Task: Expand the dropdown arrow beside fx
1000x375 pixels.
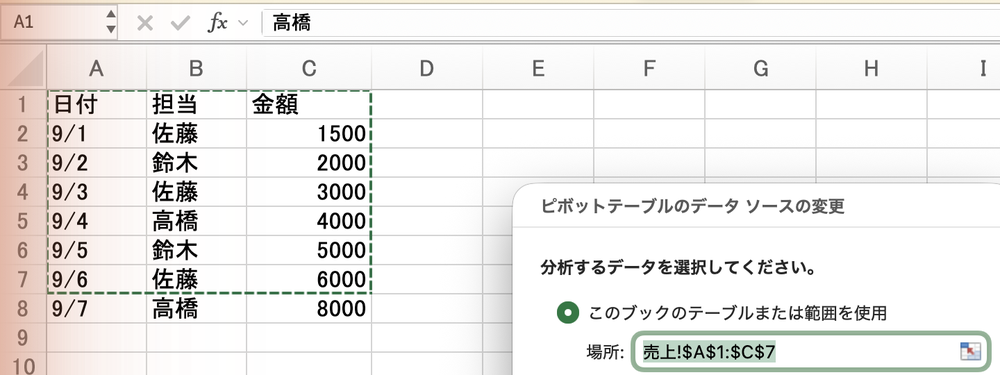Action: [242, 24]
